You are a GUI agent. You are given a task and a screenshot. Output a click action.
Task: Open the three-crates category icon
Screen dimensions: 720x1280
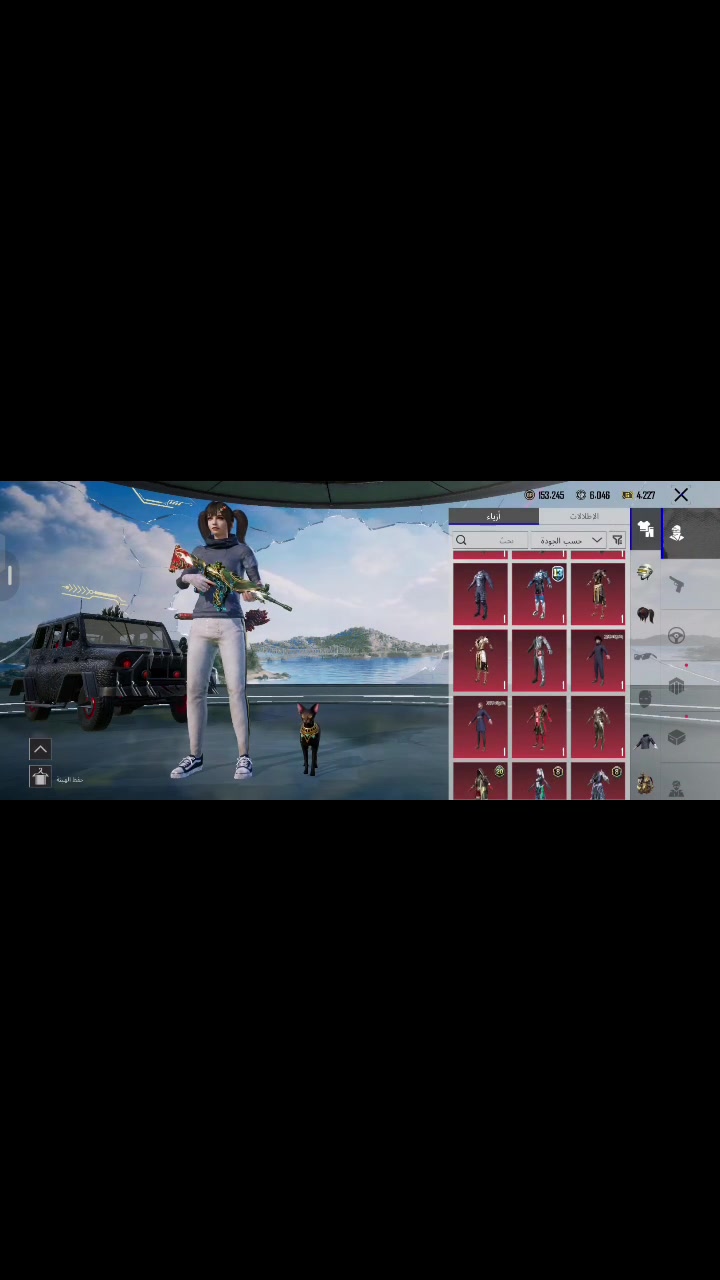click(x=677, y=686)
